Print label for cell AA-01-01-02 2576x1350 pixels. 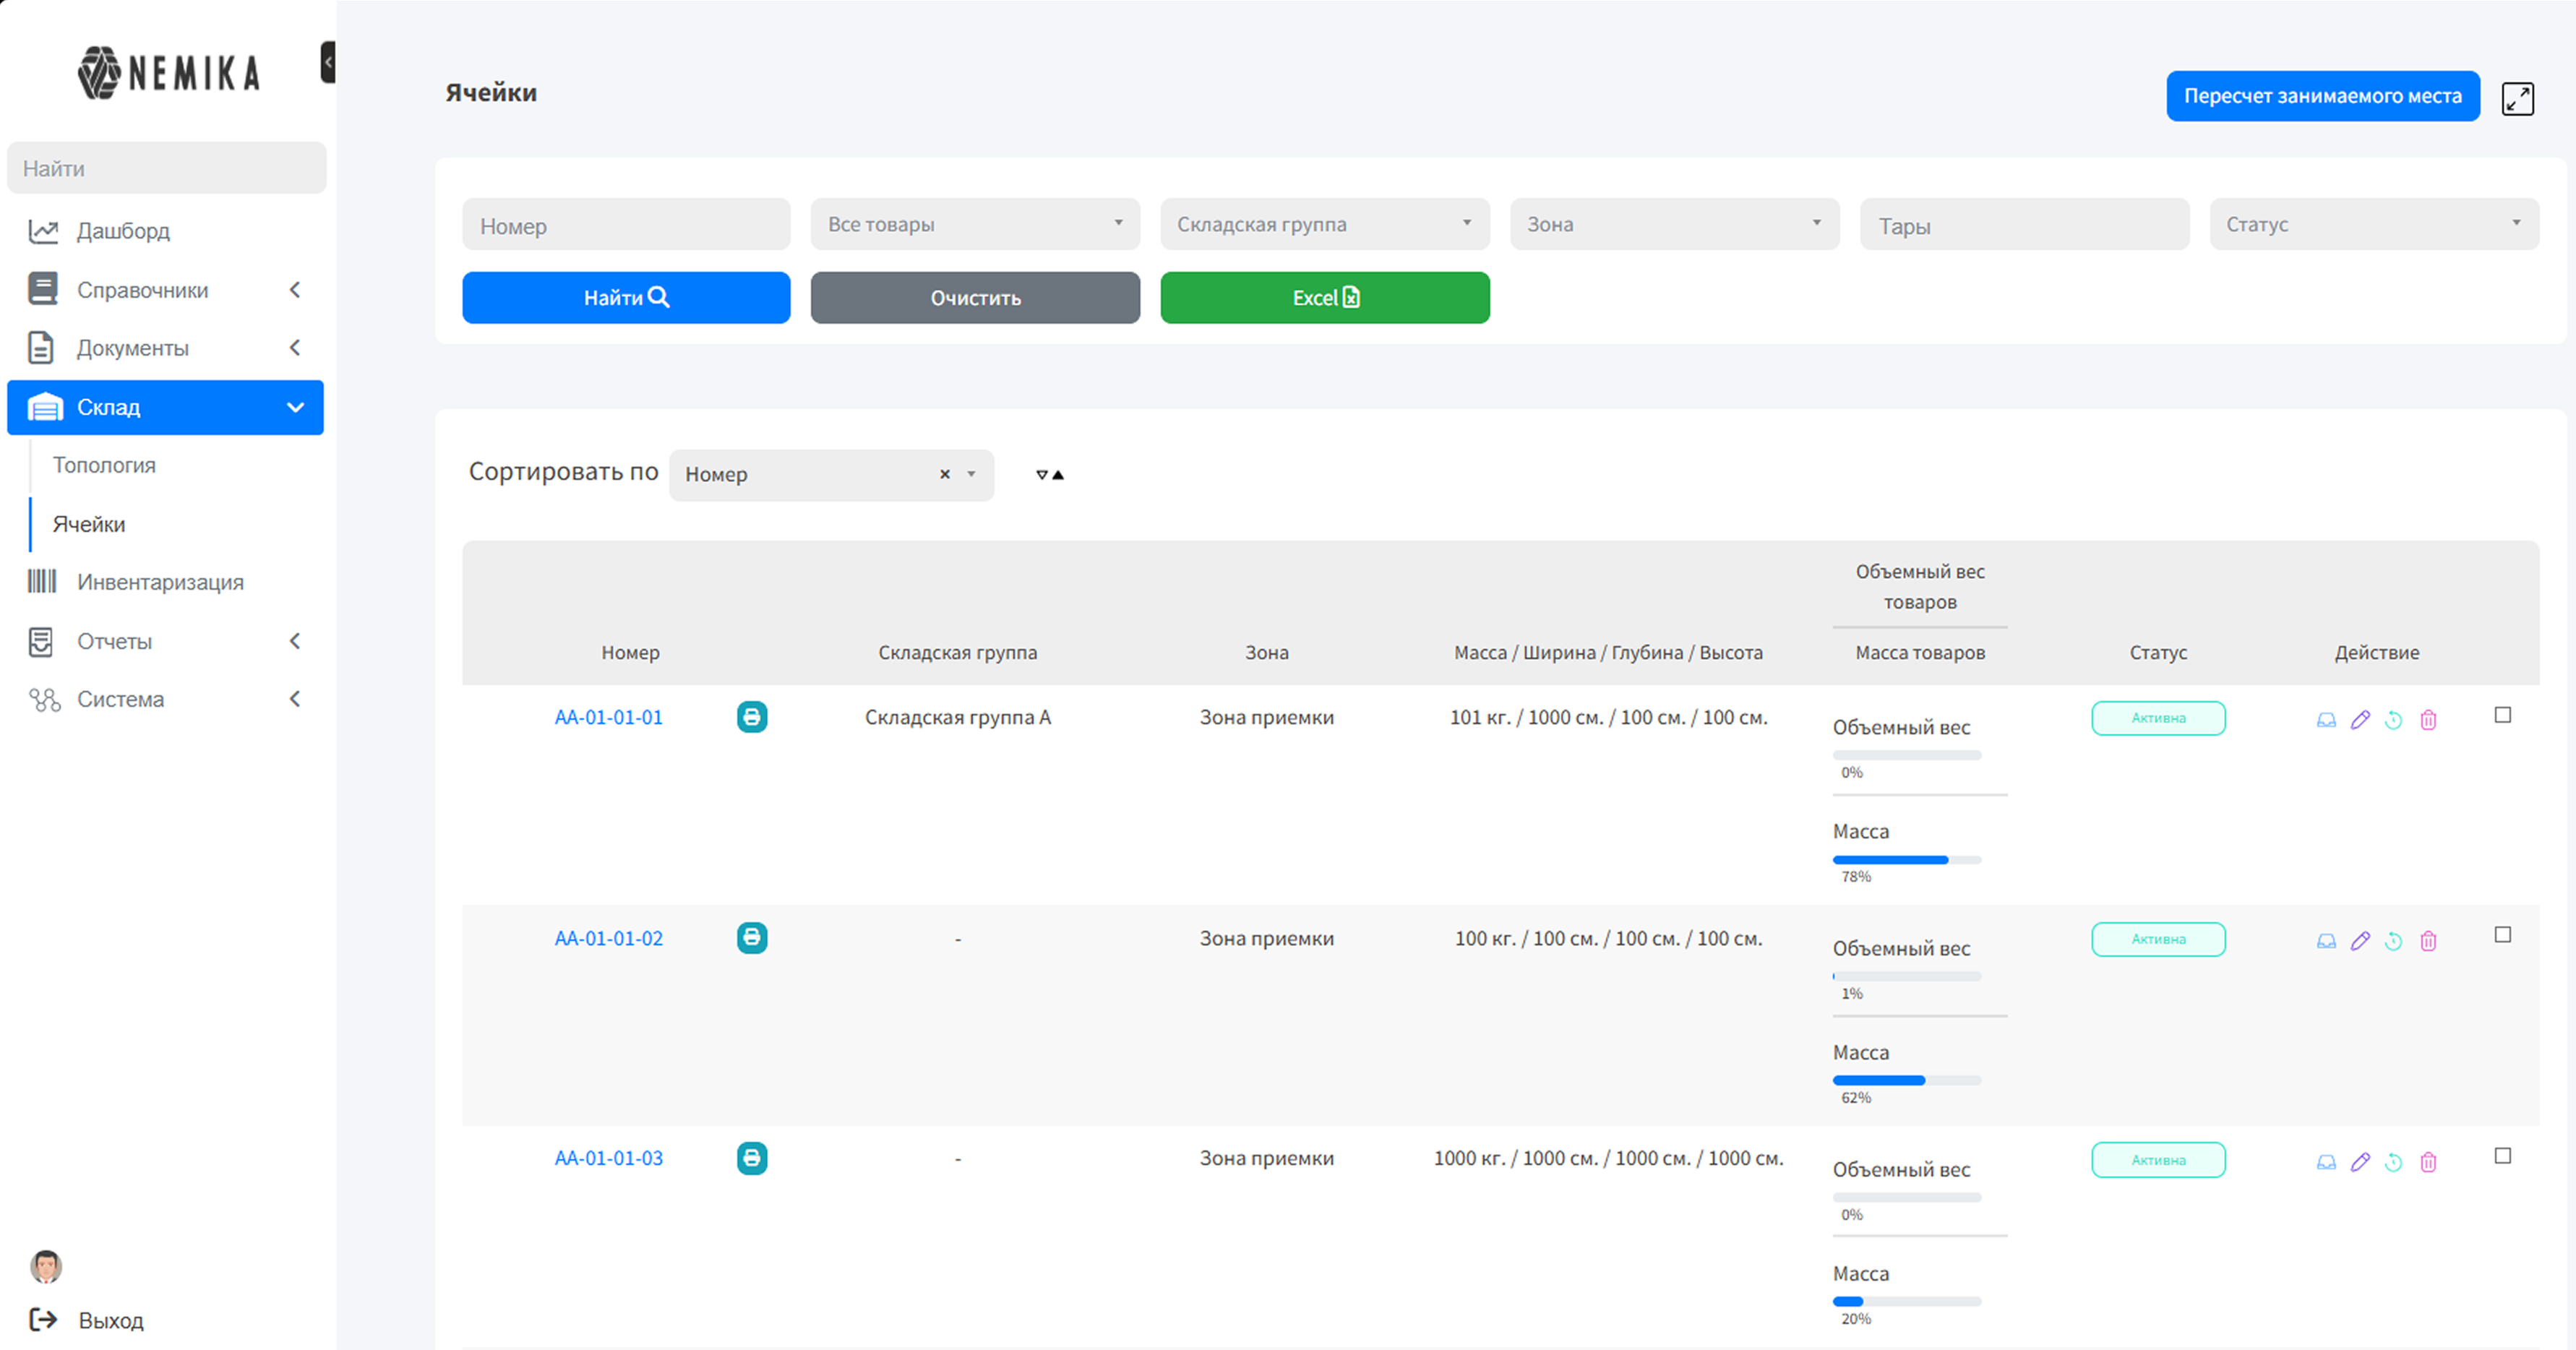tap(752, 938)
